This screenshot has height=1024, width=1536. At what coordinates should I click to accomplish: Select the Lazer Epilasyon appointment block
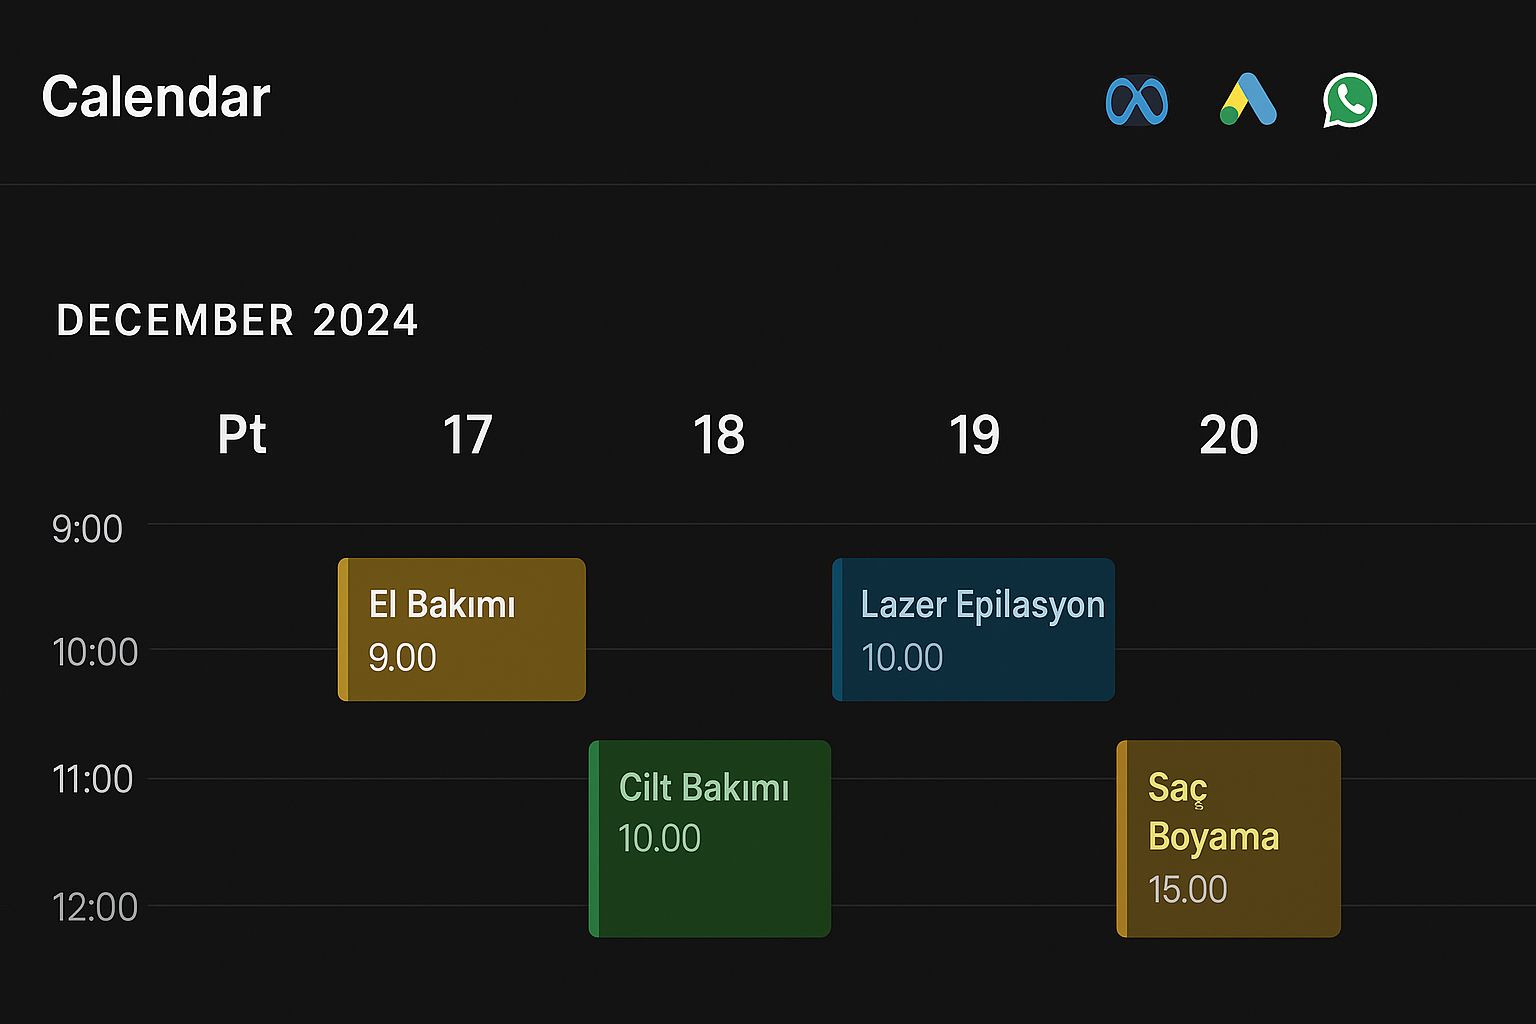[x=974, y=630]
